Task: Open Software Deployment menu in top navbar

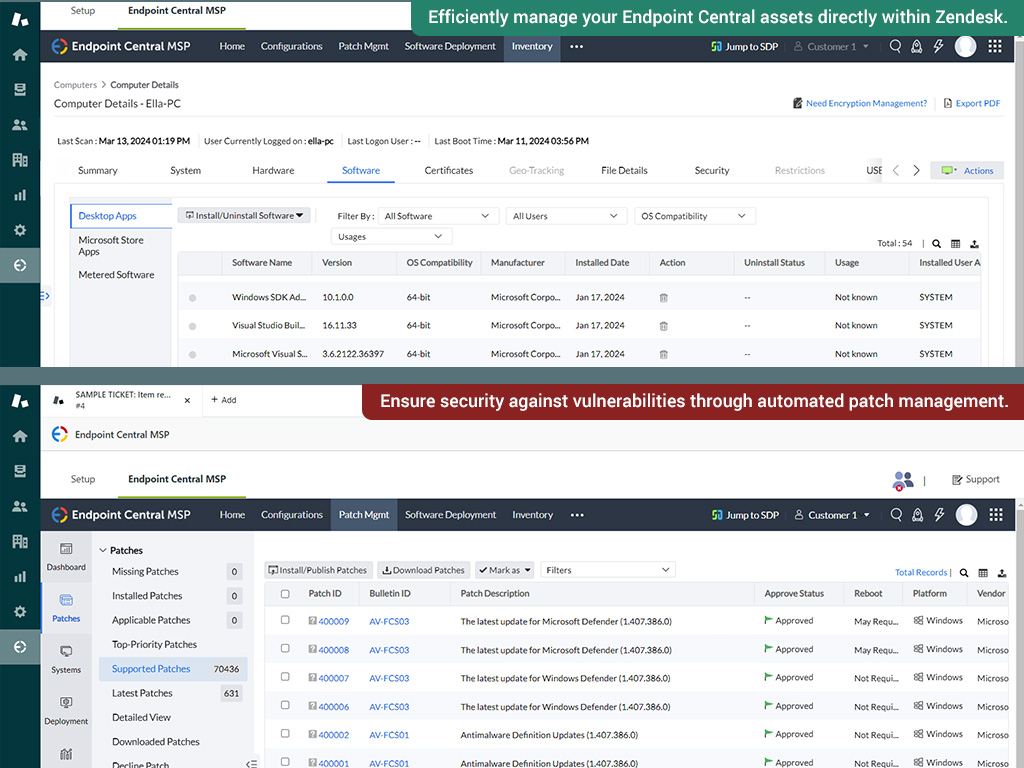Action: pos(450,46)
